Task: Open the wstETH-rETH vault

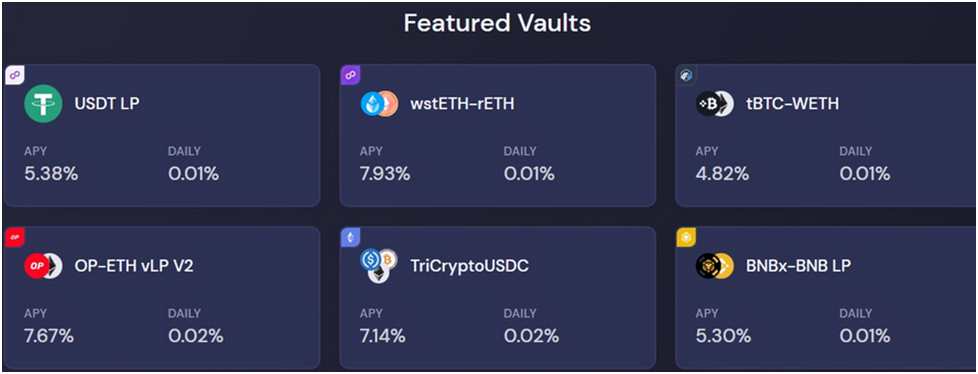Action: click(498, 135)
